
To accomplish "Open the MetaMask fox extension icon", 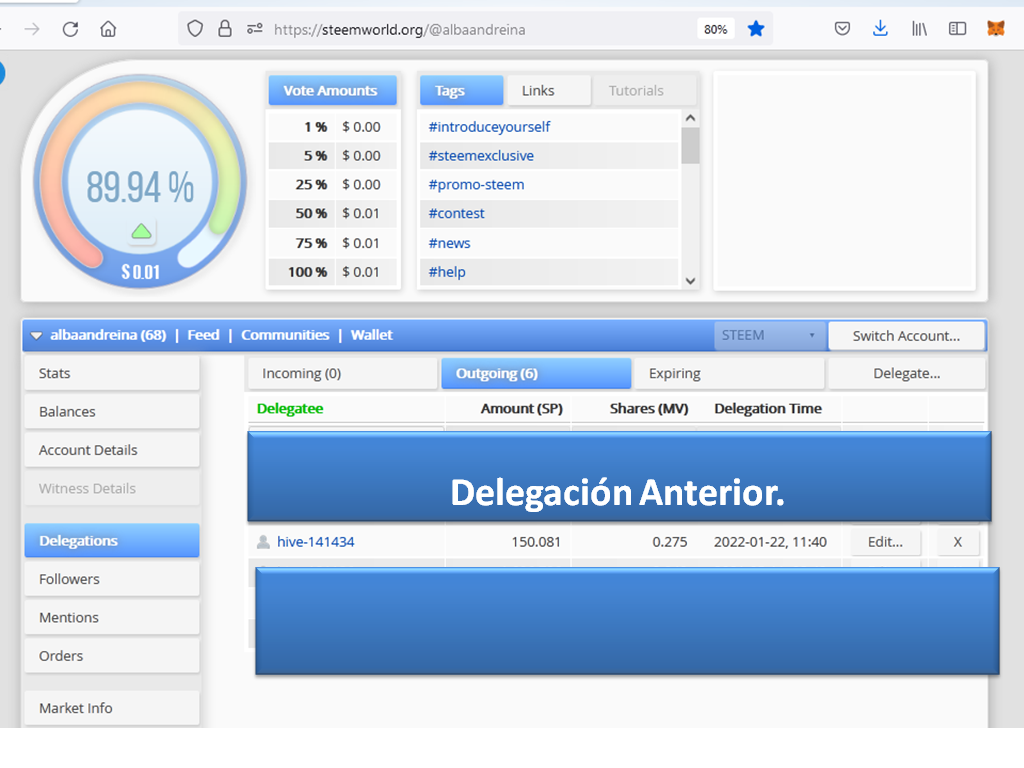I will 996,29.
